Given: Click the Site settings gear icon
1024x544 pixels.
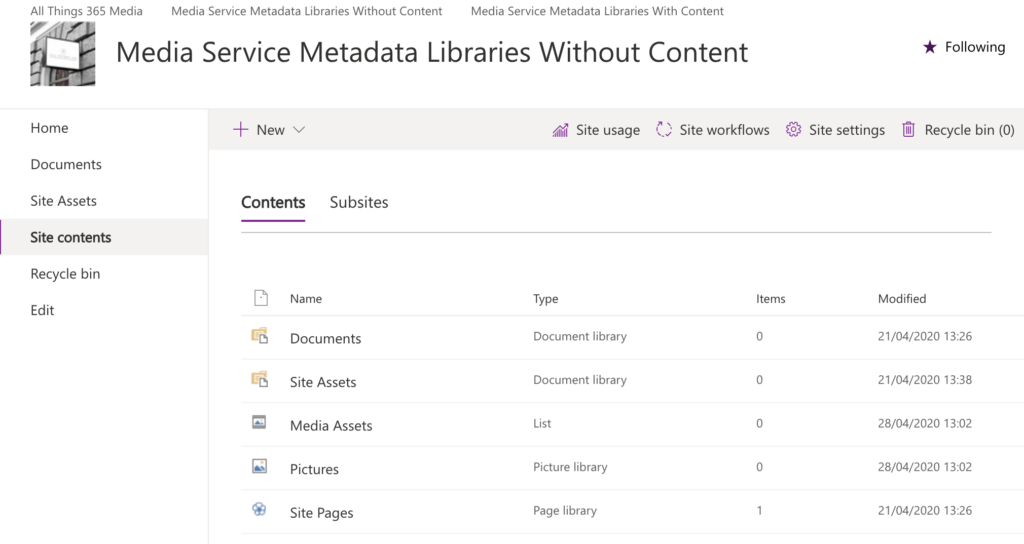Looking at the screenshot, I should [x=793, y=129].
